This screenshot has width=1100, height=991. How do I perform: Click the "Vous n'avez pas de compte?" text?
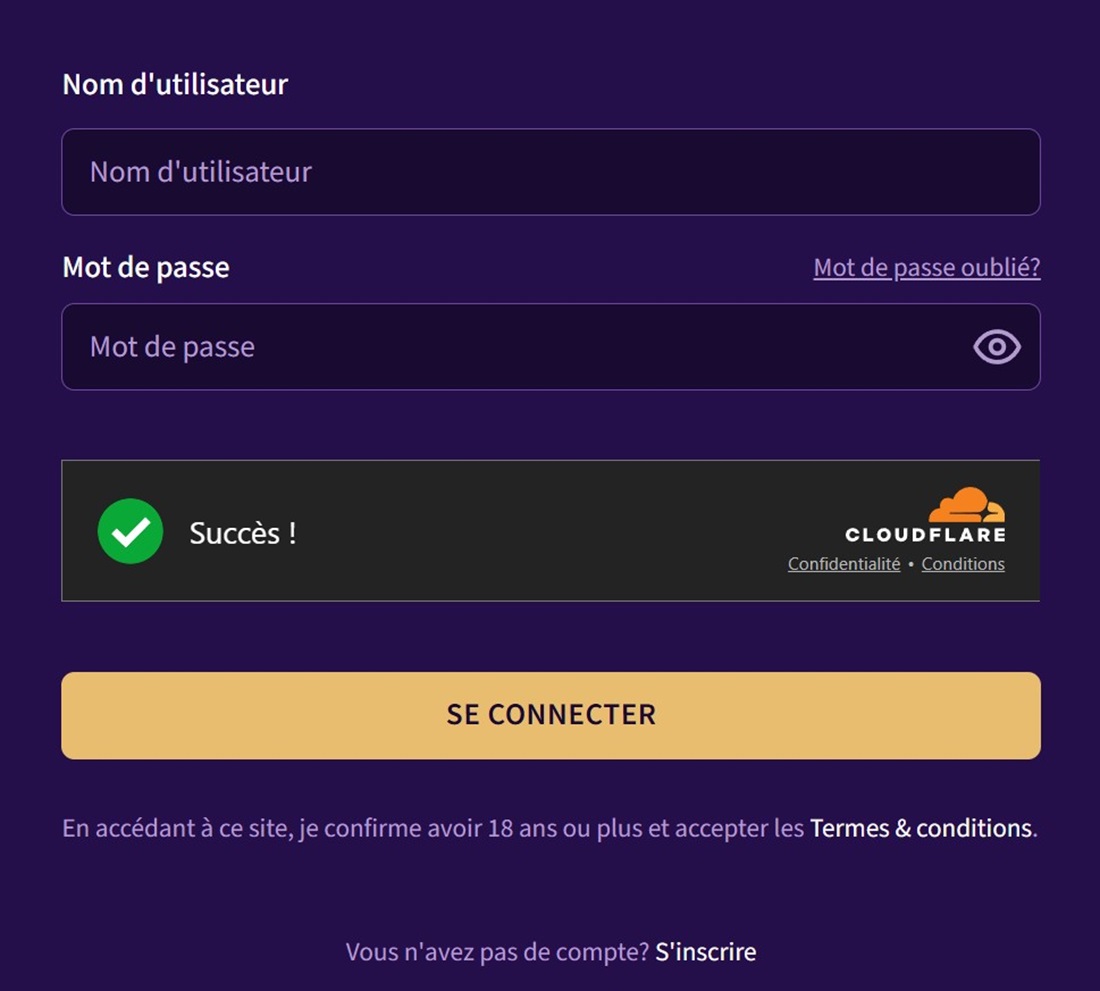point(497,952)
